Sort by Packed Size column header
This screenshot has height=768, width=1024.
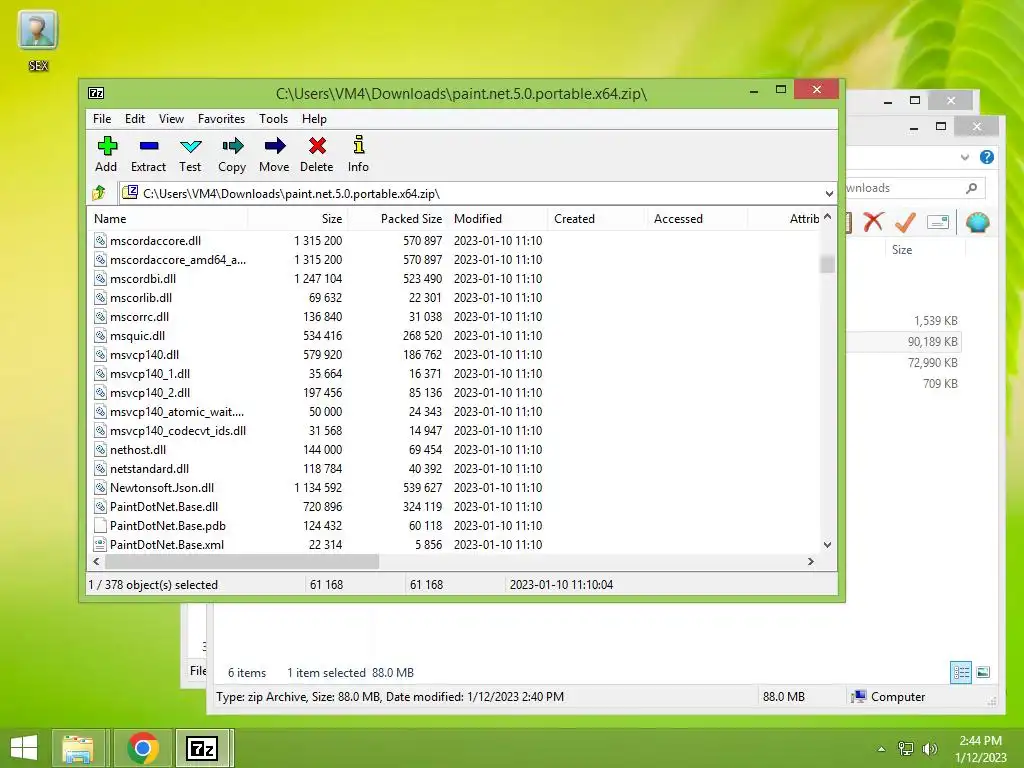397,219
